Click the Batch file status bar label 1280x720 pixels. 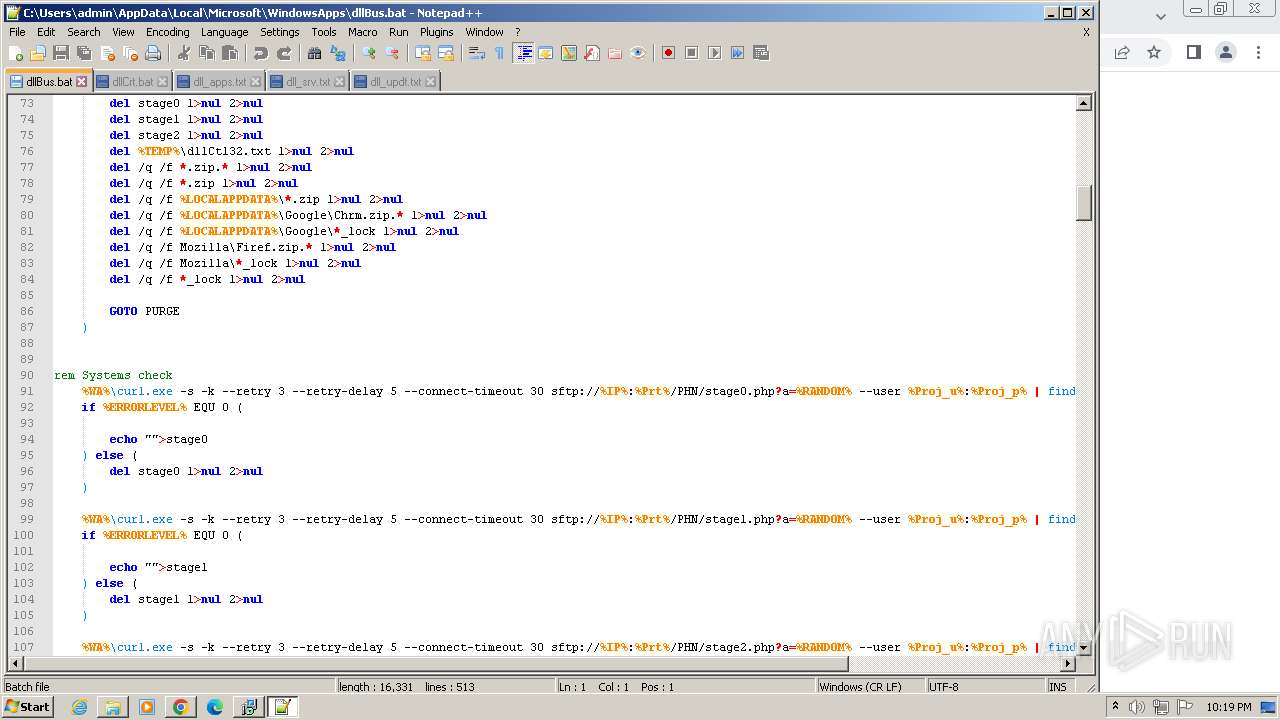(28, 686)
